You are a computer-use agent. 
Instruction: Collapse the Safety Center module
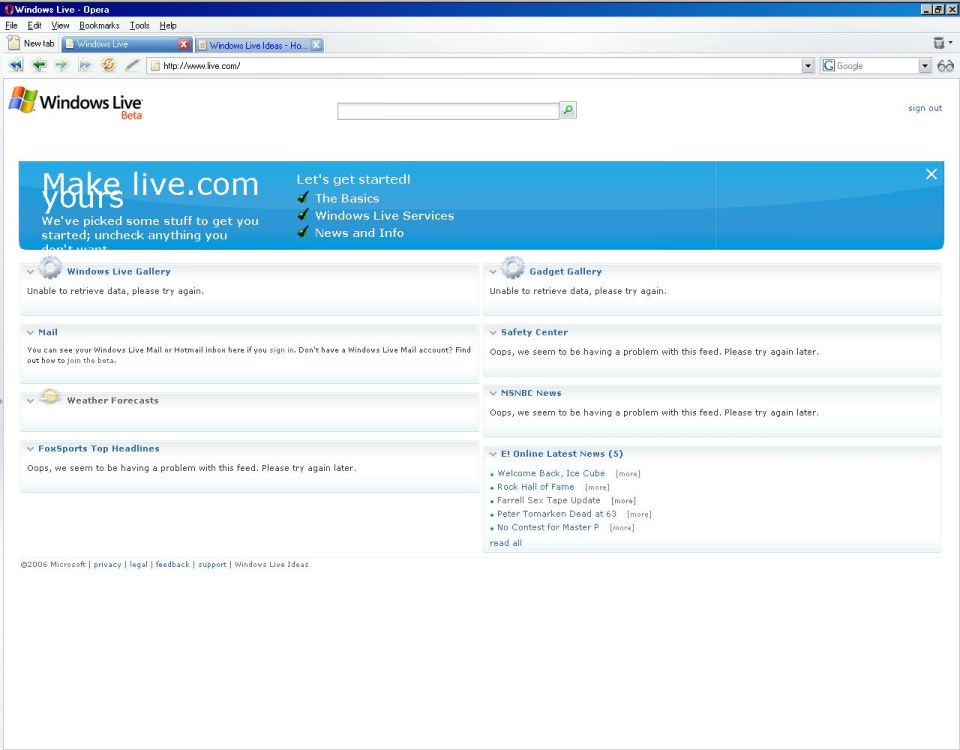pyautogui.click(x=493, y=332)
